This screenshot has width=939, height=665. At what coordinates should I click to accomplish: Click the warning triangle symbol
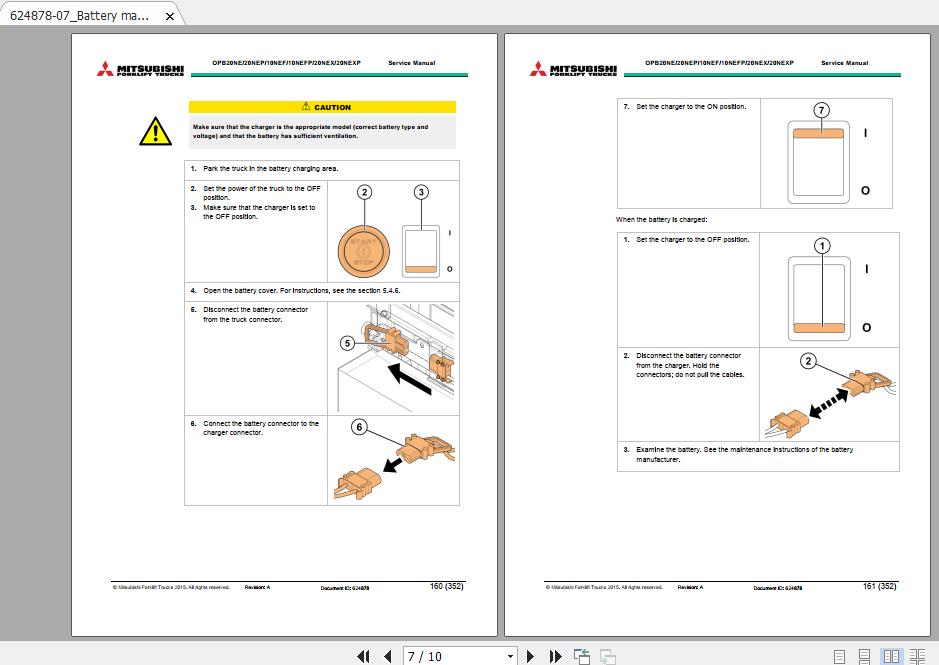point(155,131)
